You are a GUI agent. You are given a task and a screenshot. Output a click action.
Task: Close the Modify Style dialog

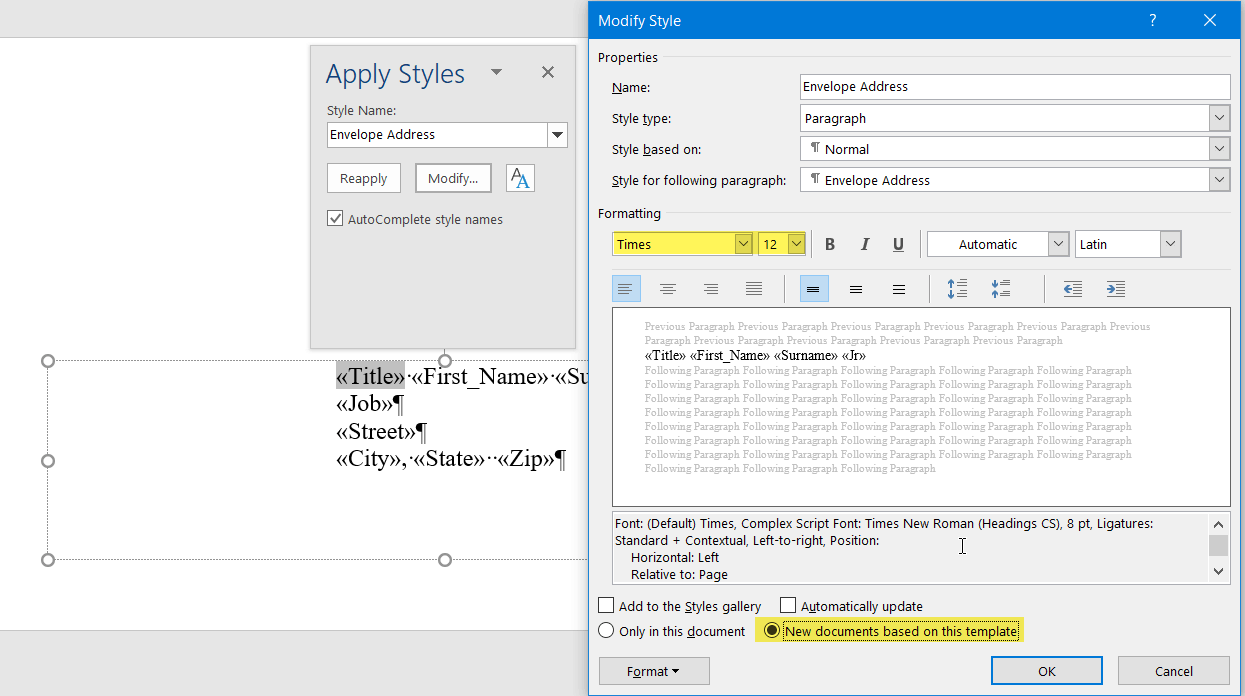(1210, 20)
